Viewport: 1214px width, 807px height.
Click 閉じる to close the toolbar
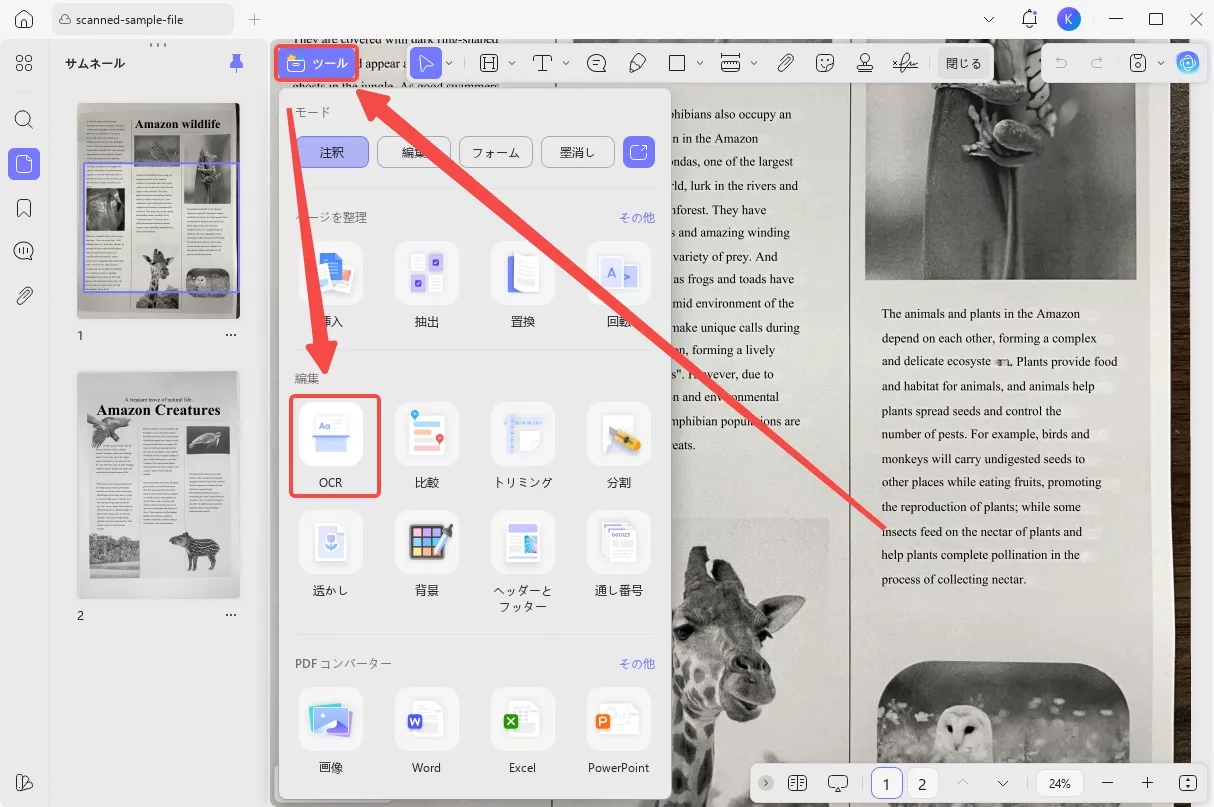[x=964, y=63]
